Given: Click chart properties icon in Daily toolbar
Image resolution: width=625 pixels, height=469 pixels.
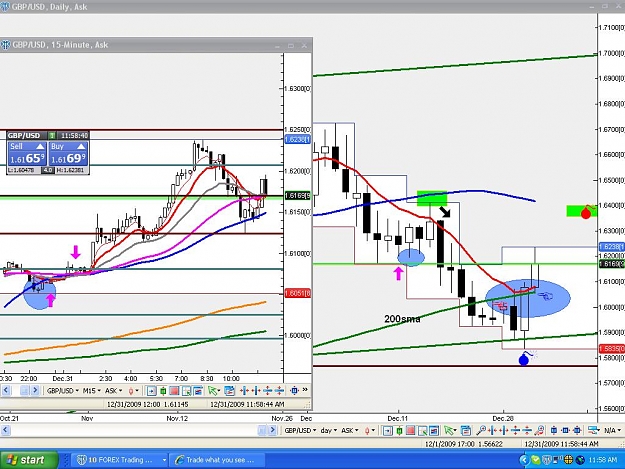Looking at the screenshot, I should [x=466, y=430].
